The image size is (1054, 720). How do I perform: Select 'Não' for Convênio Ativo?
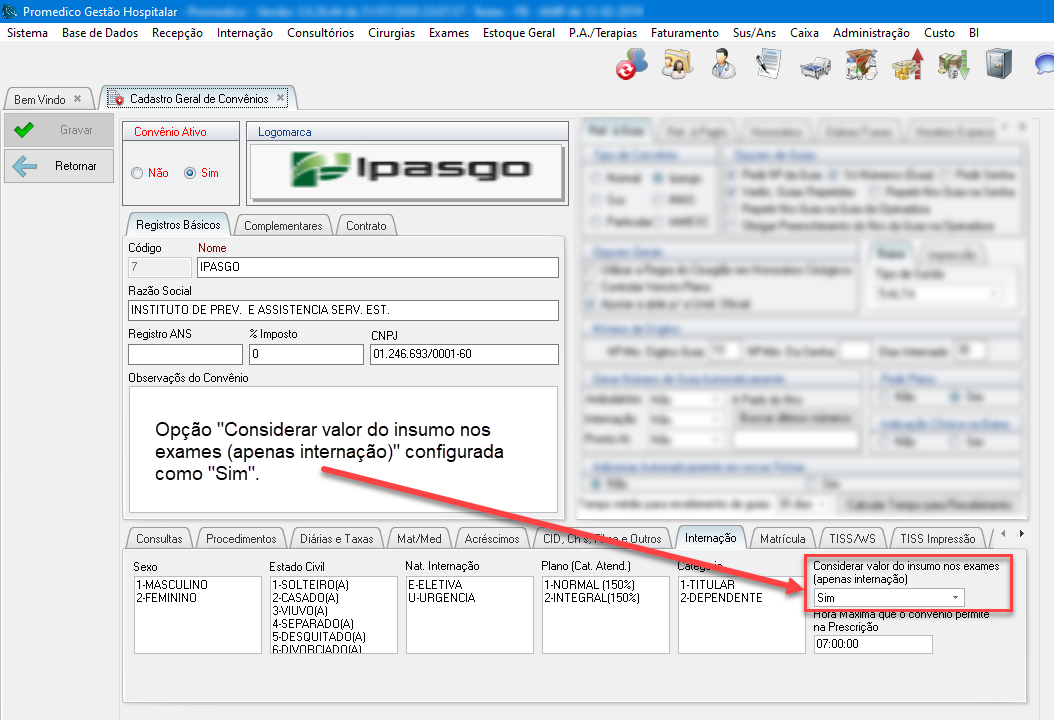coord(138,173)
